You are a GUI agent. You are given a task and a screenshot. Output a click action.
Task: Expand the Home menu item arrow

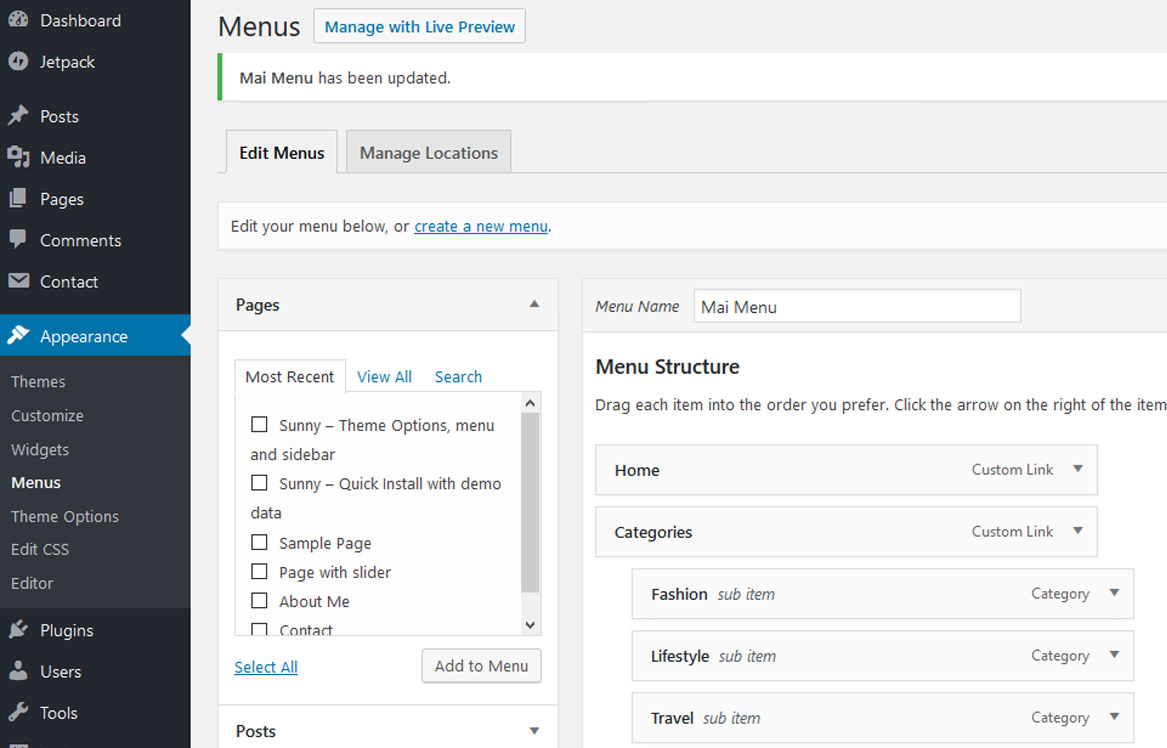(1078, 469)
